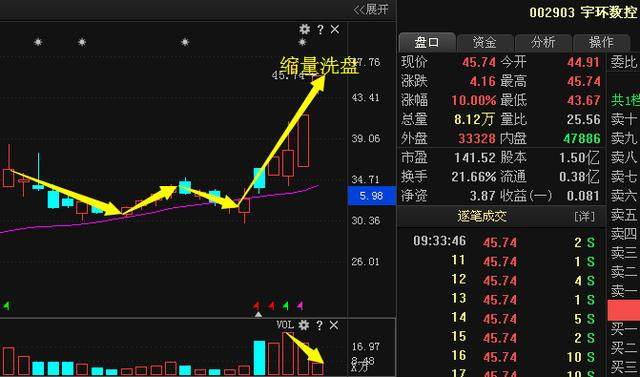The height and width of the screenshot is (377, 640).
Task: Click the stock title 002903 宇环数控
Action: click(x=583, y=12)
